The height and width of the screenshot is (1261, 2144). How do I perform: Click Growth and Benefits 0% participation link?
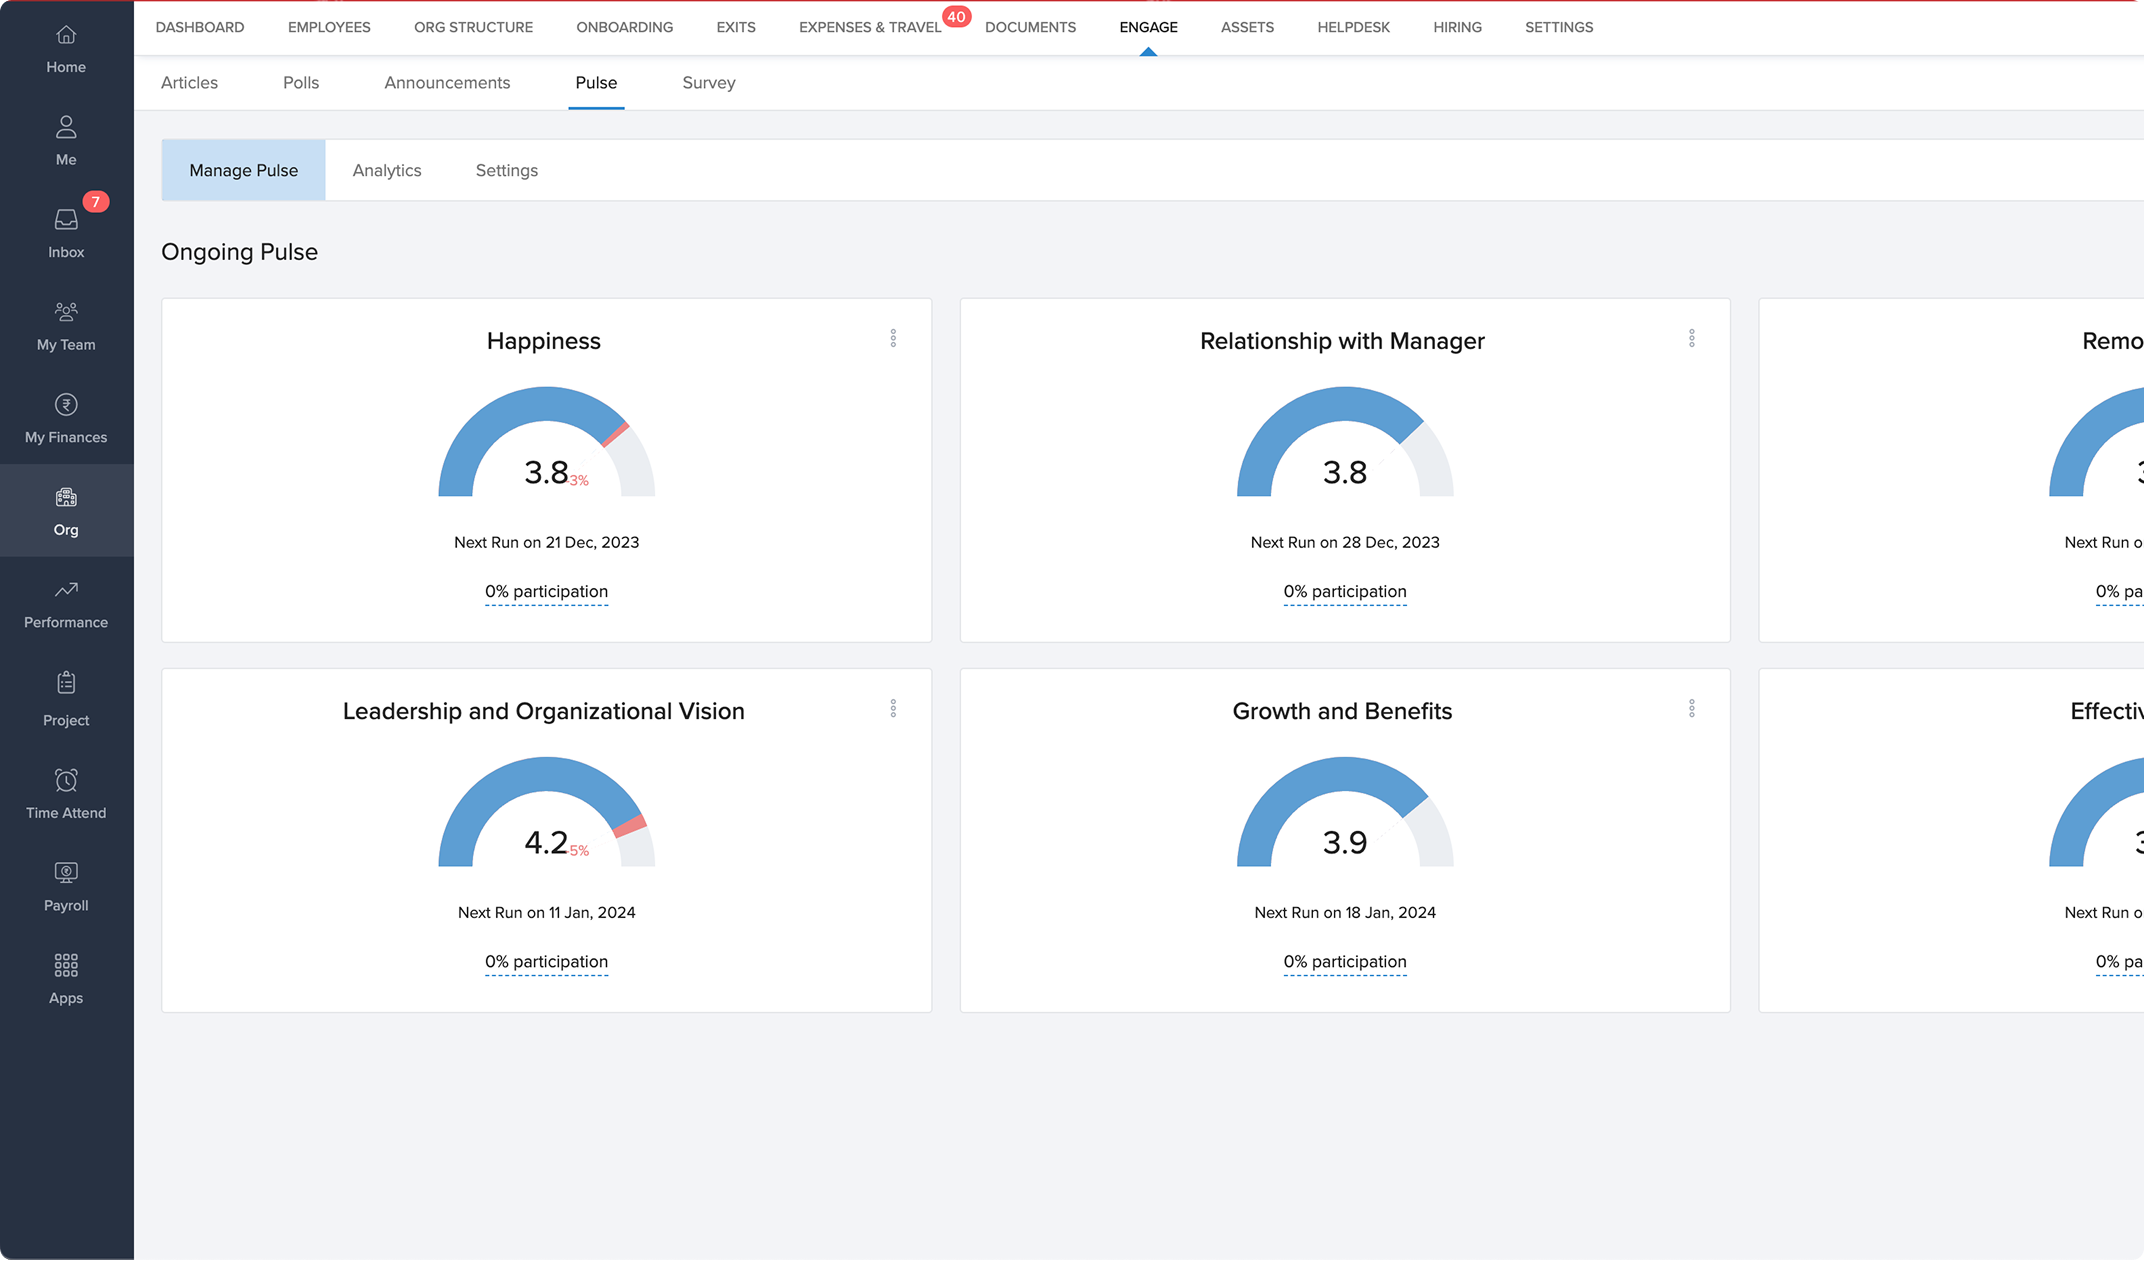pos(1344,962)
